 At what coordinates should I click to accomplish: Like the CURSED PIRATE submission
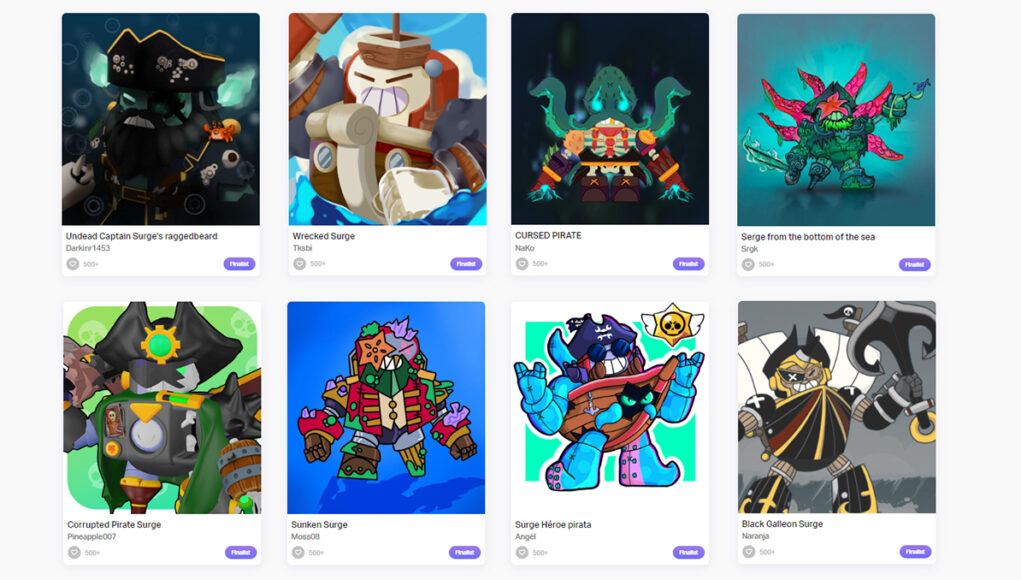pos(522,264)
